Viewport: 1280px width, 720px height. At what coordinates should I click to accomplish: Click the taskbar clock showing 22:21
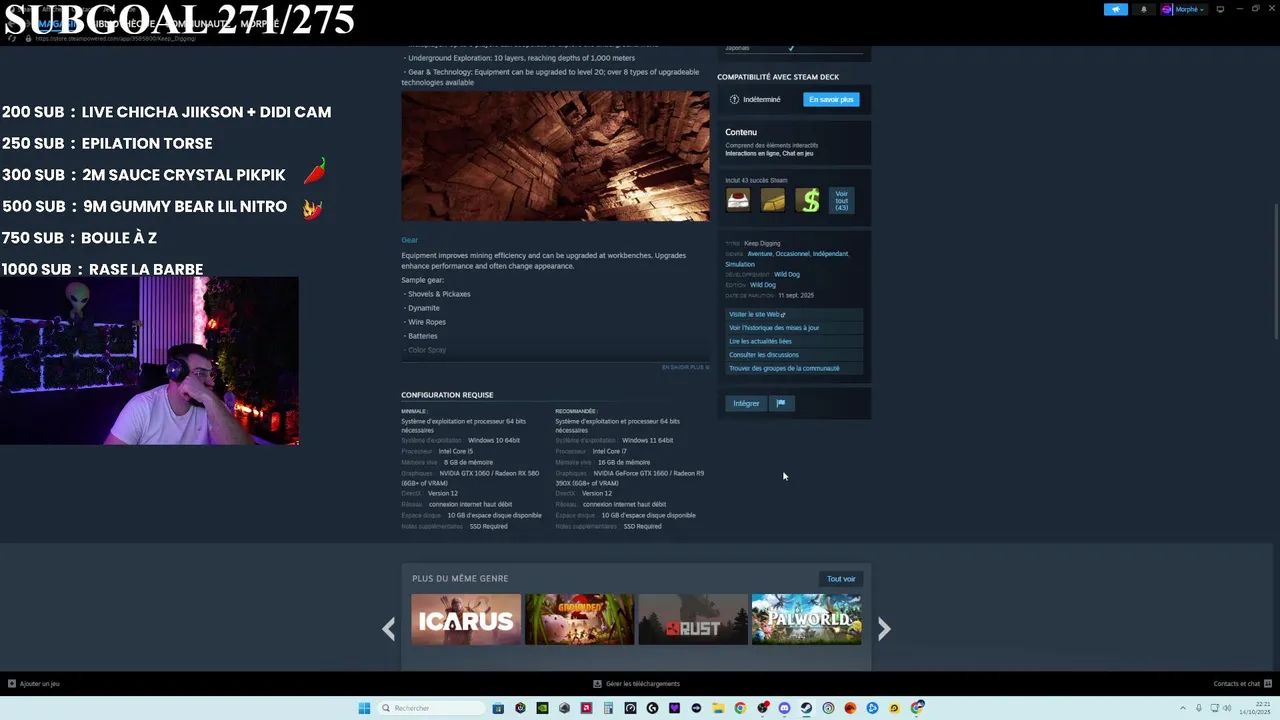(1254, 708)
